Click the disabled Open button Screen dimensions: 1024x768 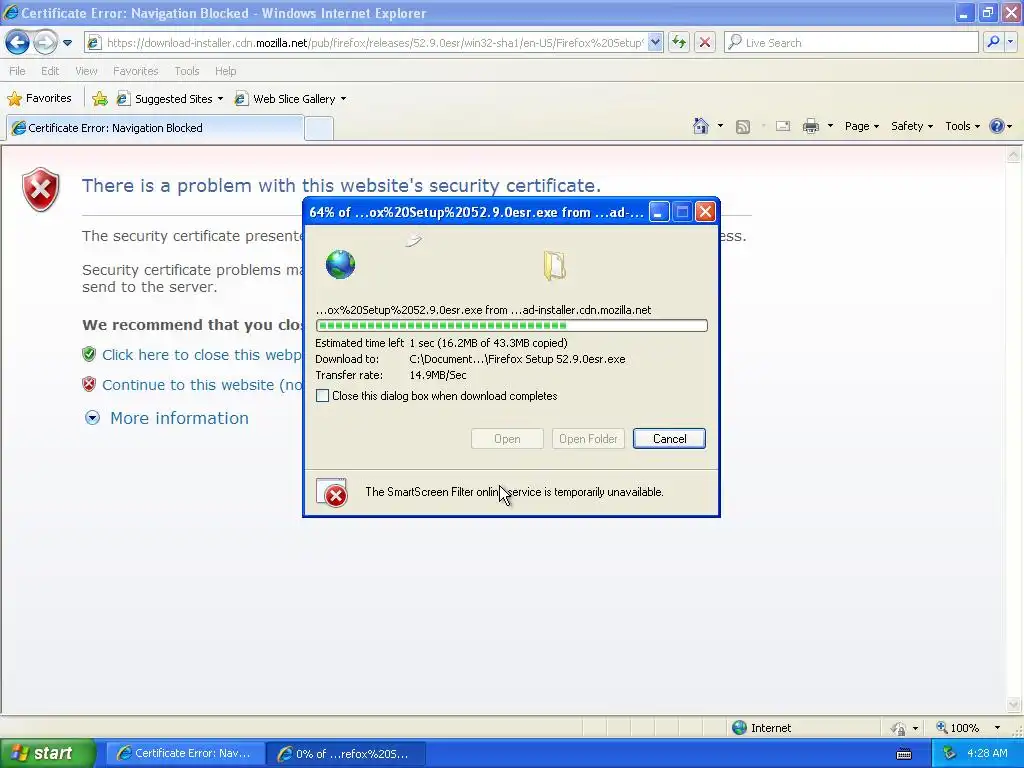coord(507,439)
